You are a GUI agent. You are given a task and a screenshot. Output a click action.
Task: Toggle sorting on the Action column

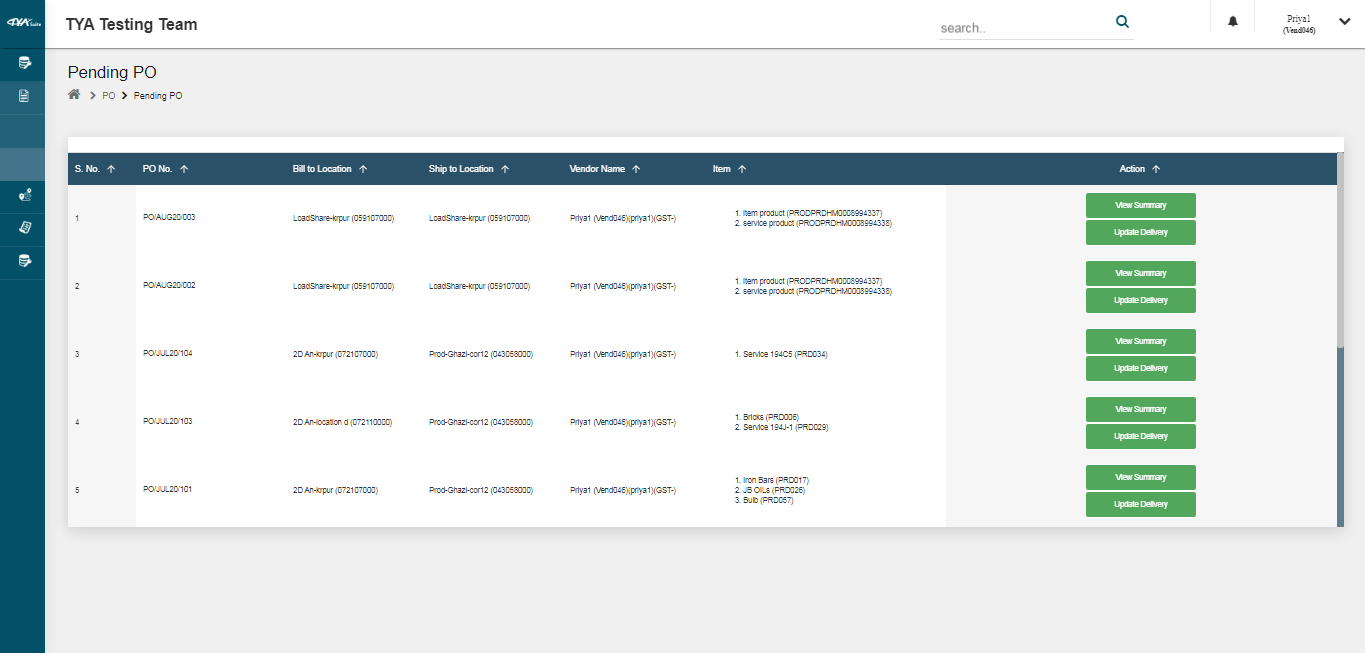click(1154, 168)
